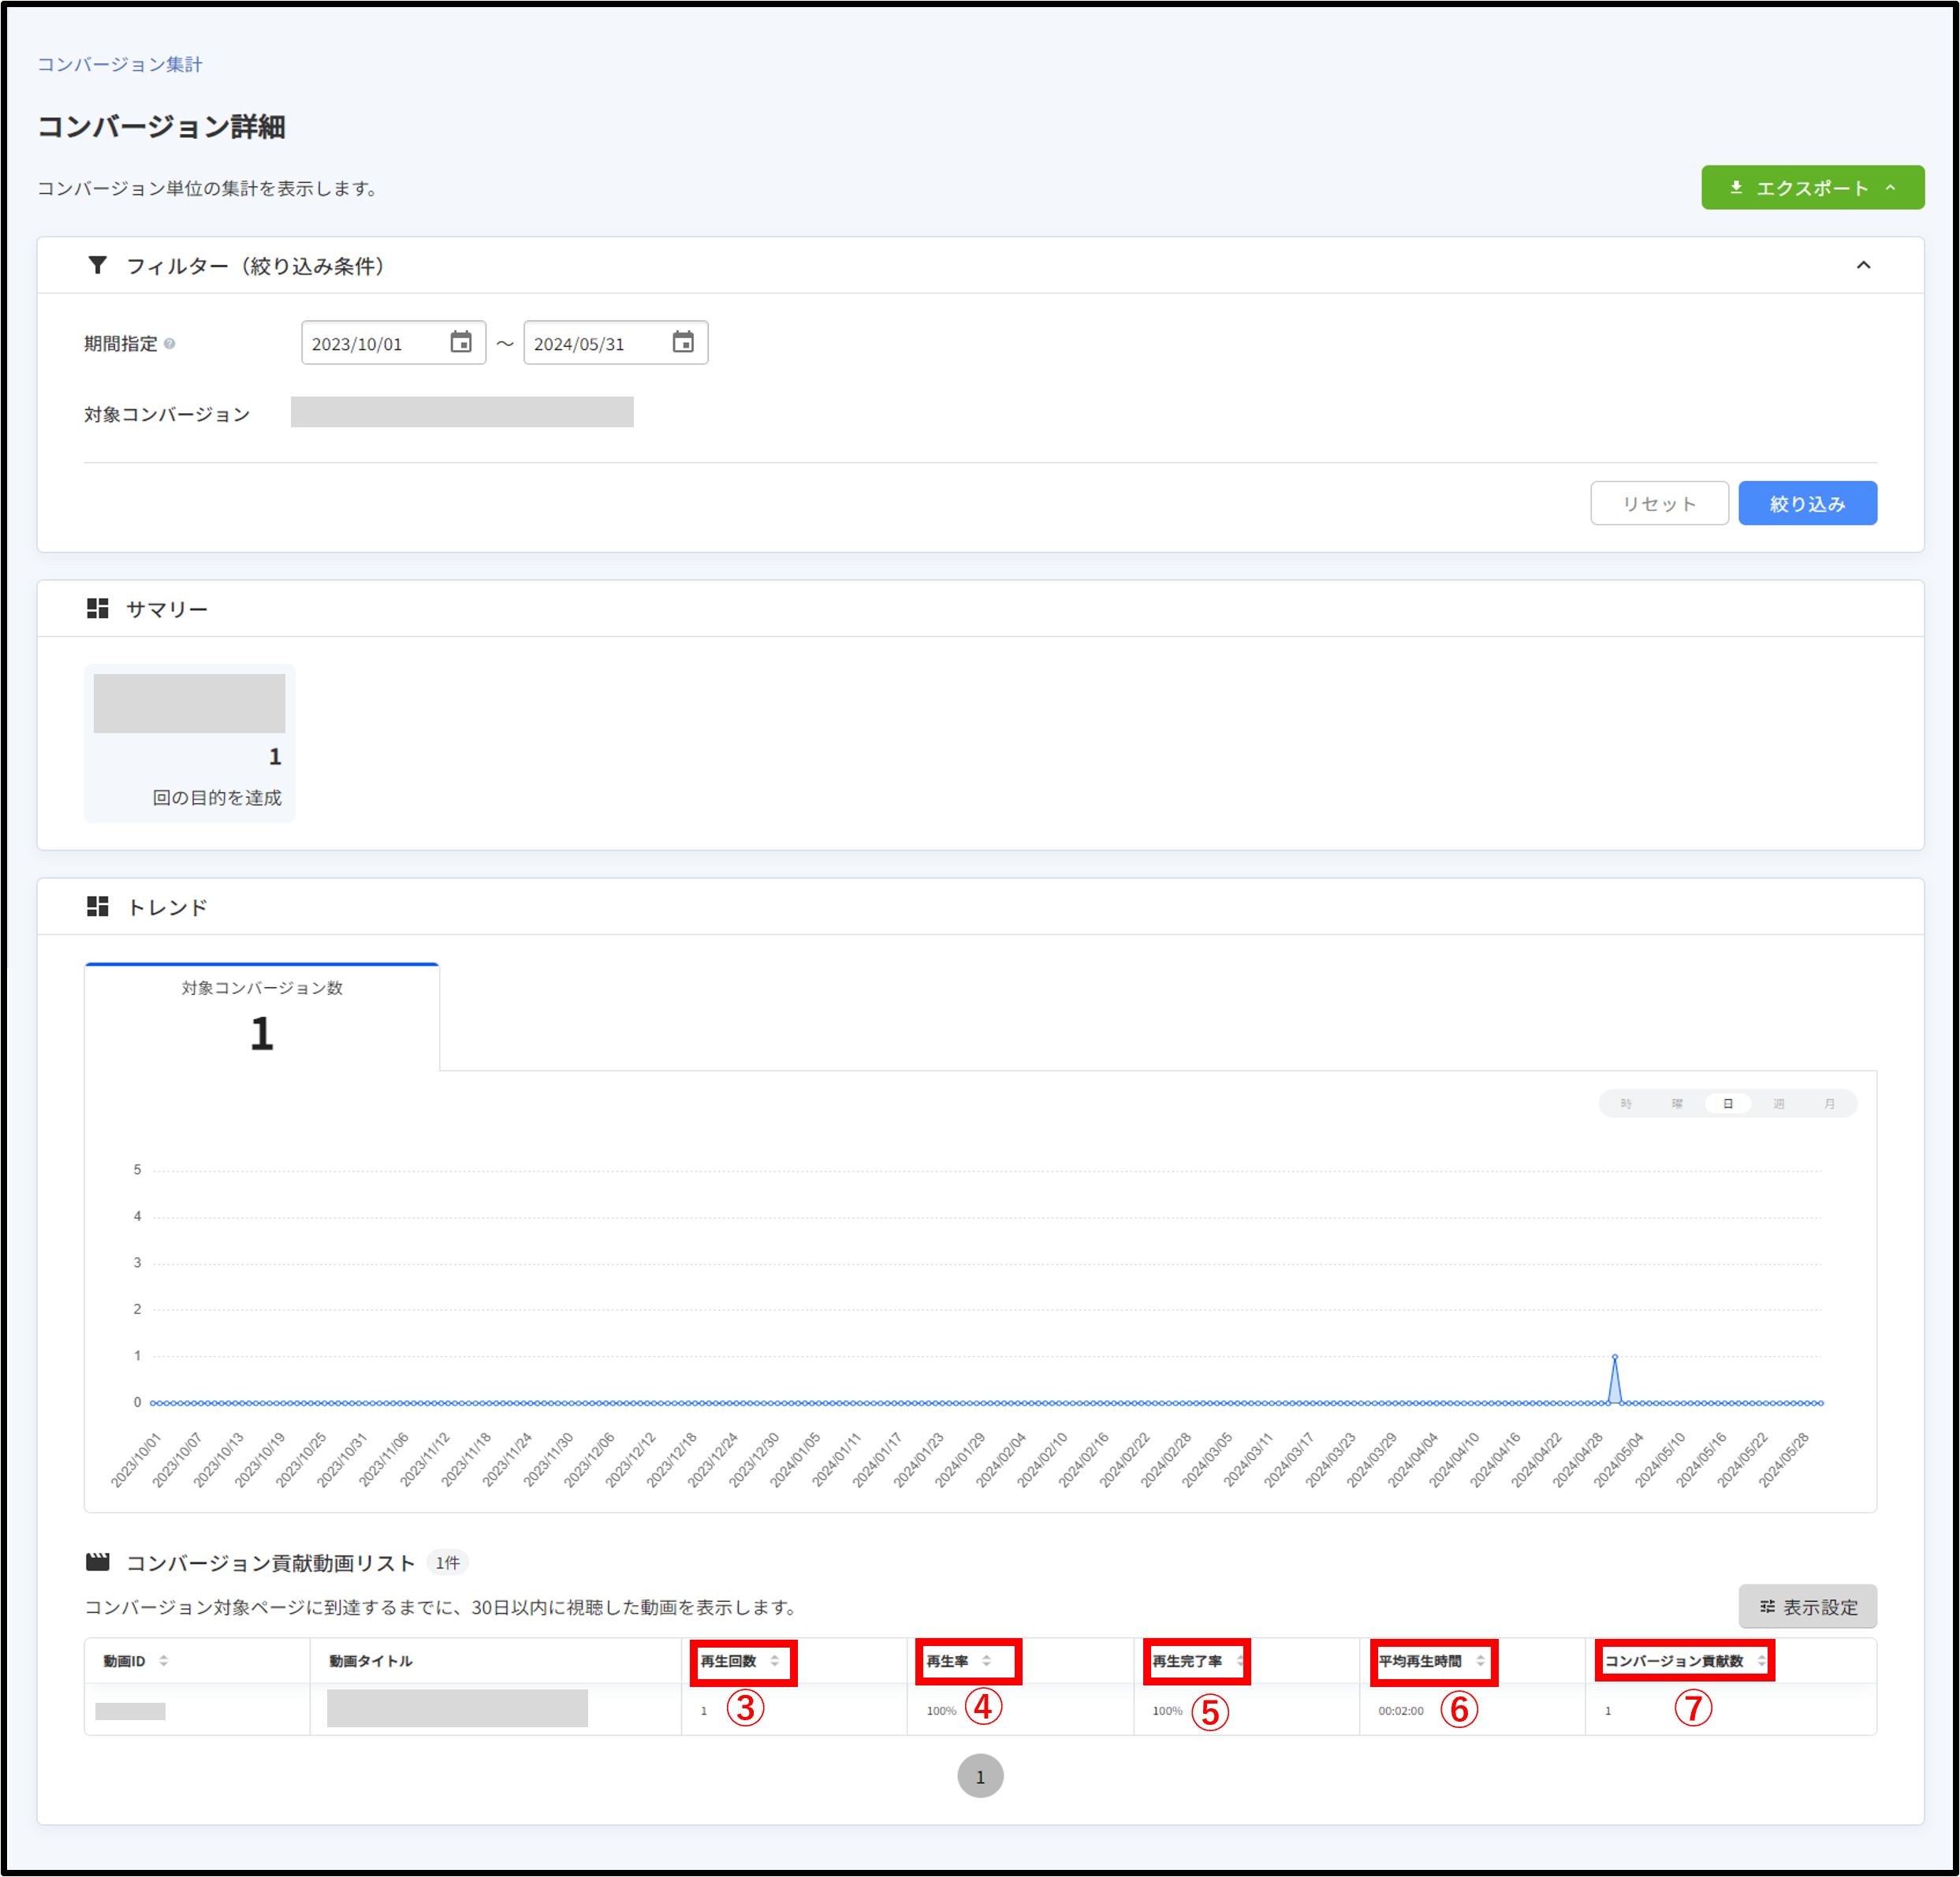Viewport: 1960px width, 1877px height.
Task: Switch trend granularity to 時 (hour)
Action: pos(1626,1104)
